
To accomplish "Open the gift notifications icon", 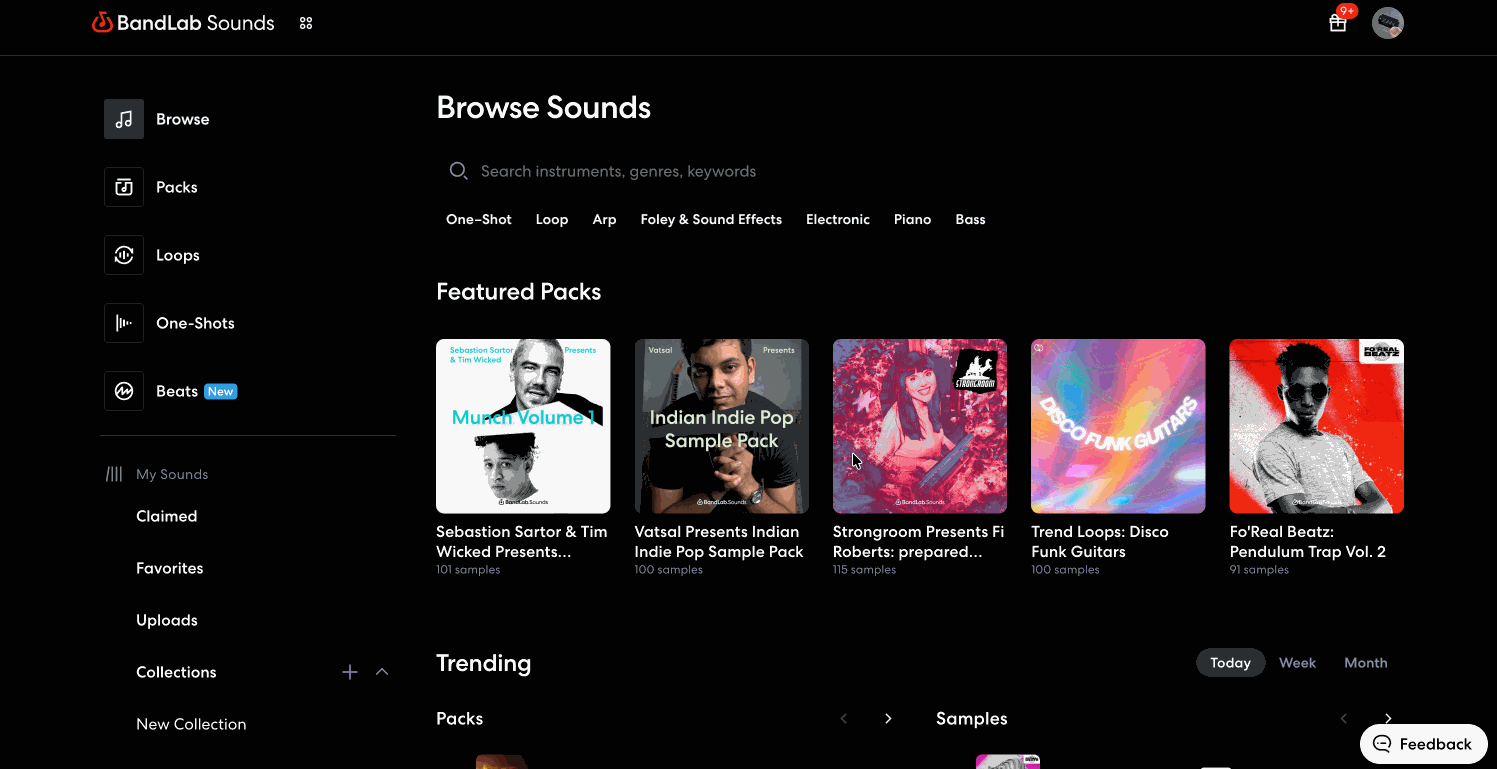I will click(x=1337, y=23).
